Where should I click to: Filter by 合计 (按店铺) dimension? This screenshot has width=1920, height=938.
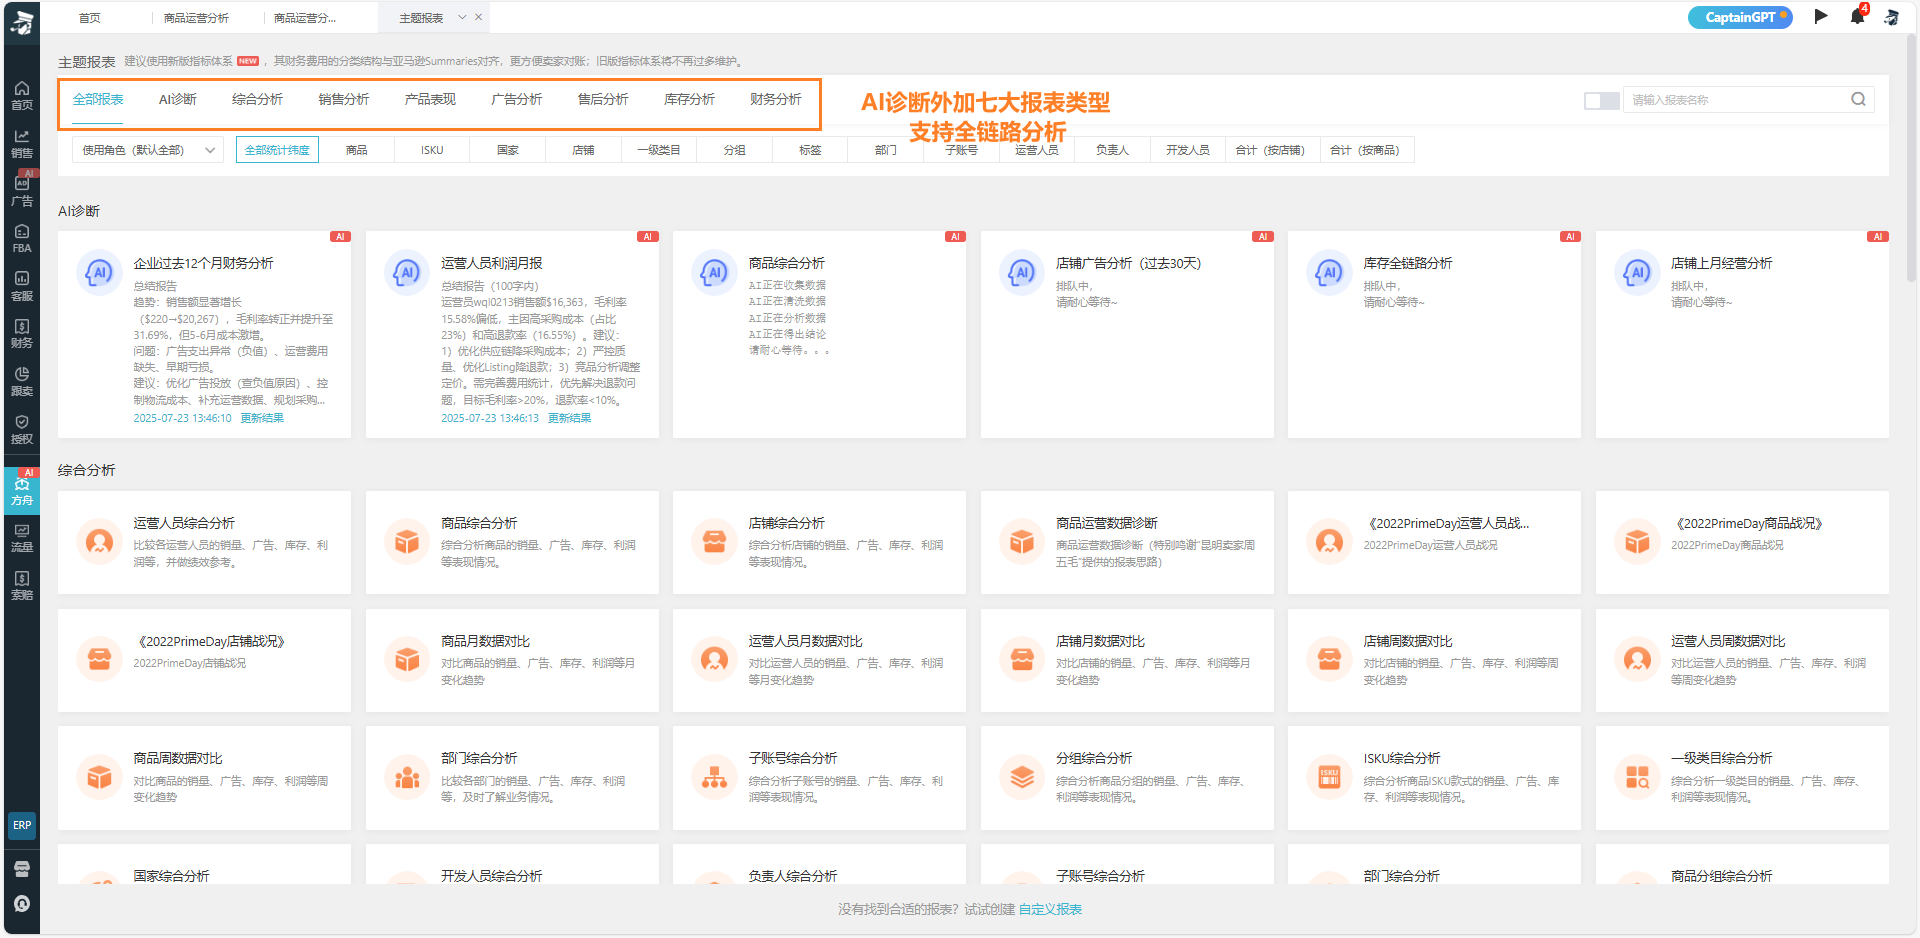1270,150
